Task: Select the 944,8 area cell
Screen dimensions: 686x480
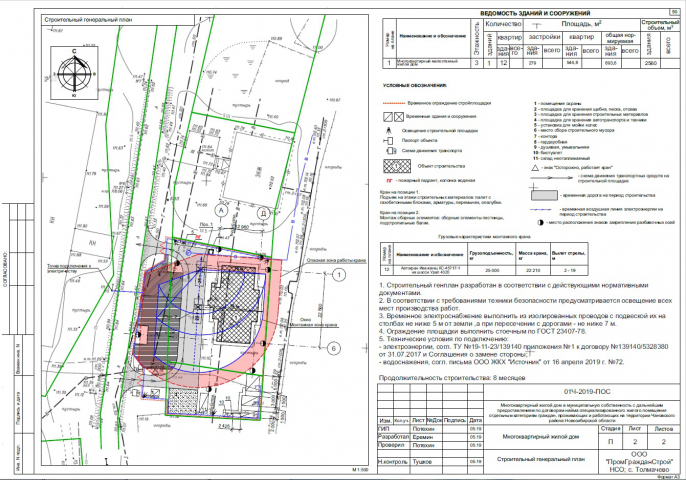Action: click(x=571, y=63)
